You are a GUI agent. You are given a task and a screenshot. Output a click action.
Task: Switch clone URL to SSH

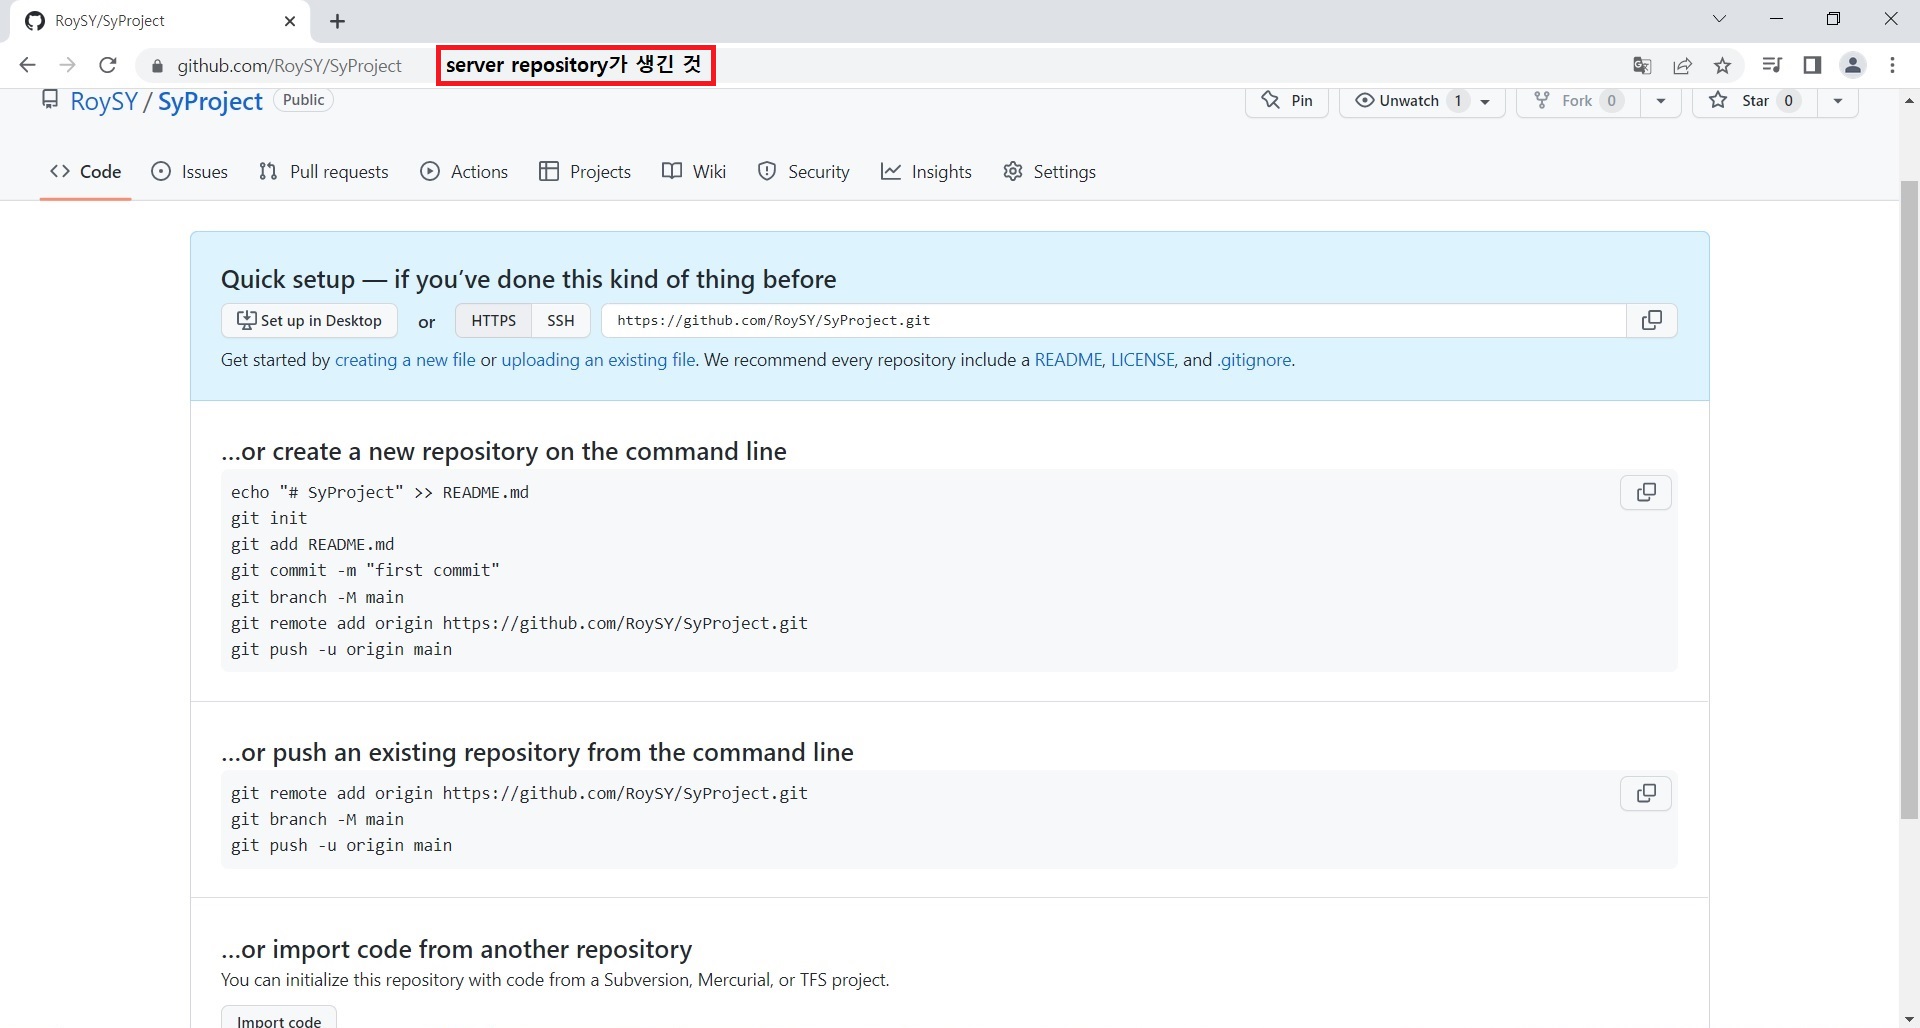point(561,320)
